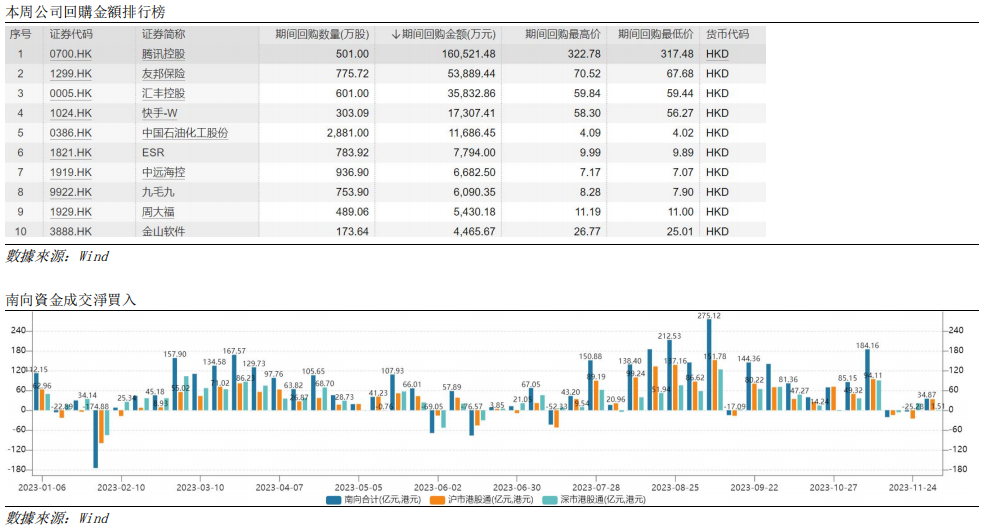984x529 pixels.
Task: Click the 周大福 company name
Action: pos(158,211)
